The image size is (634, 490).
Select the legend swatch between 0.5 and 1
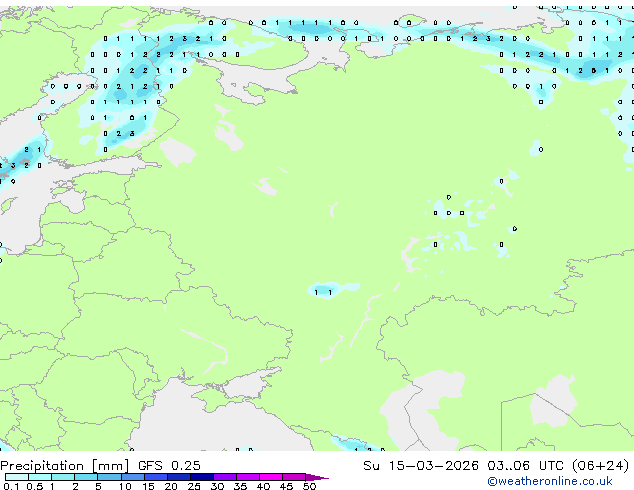40,477
